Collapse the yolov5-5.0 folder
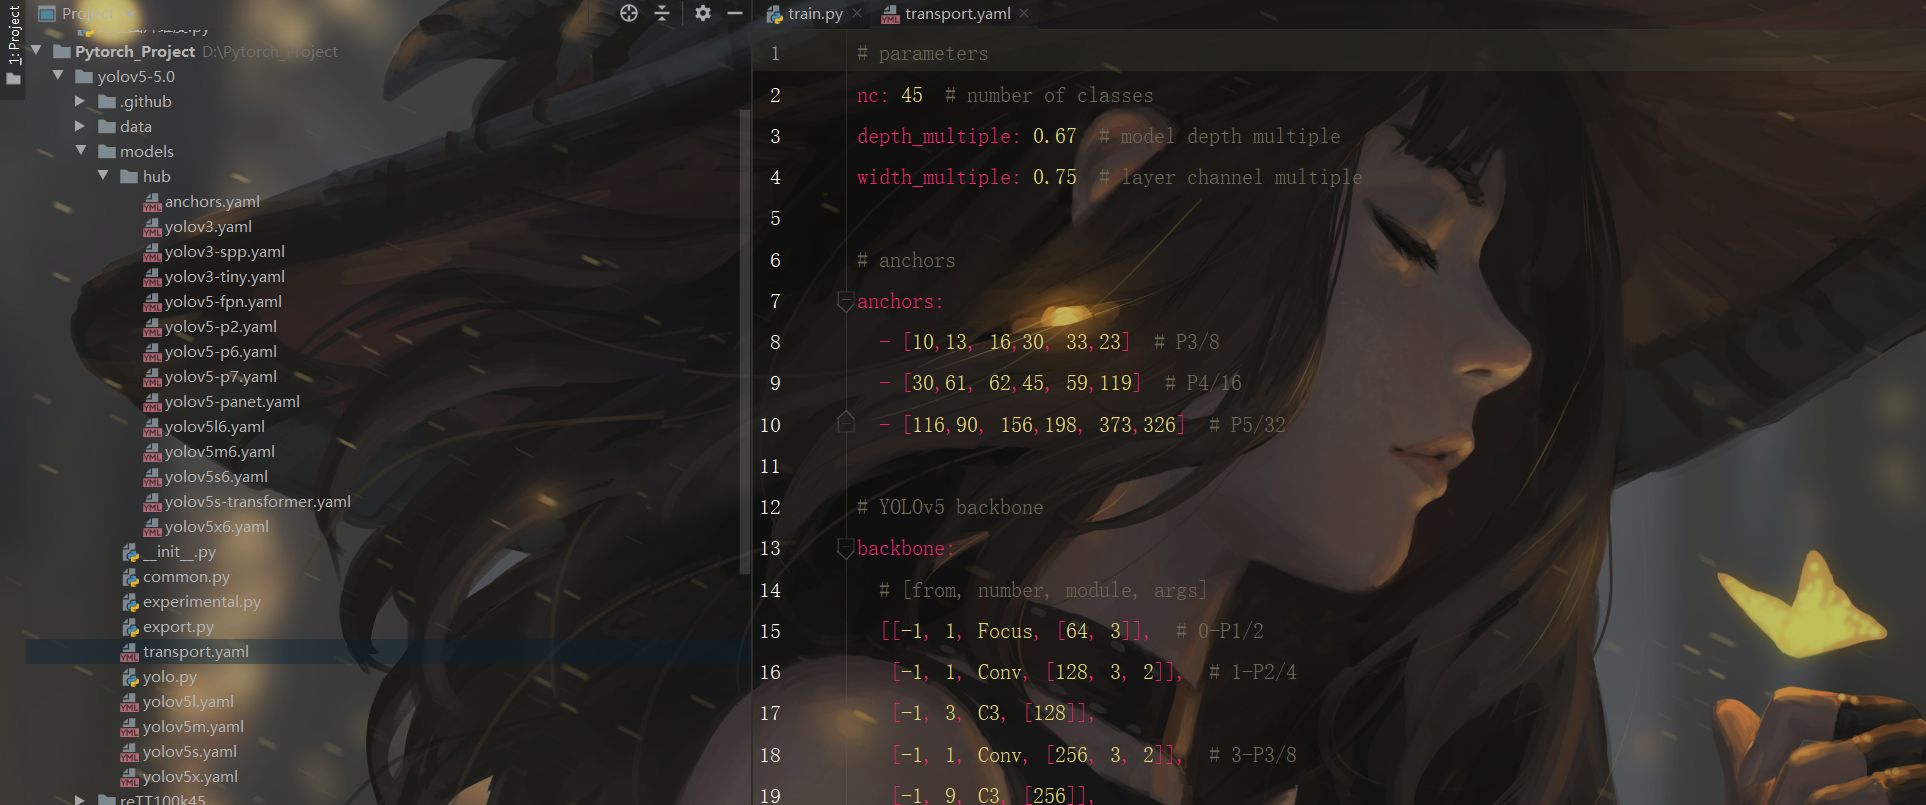 58,75
